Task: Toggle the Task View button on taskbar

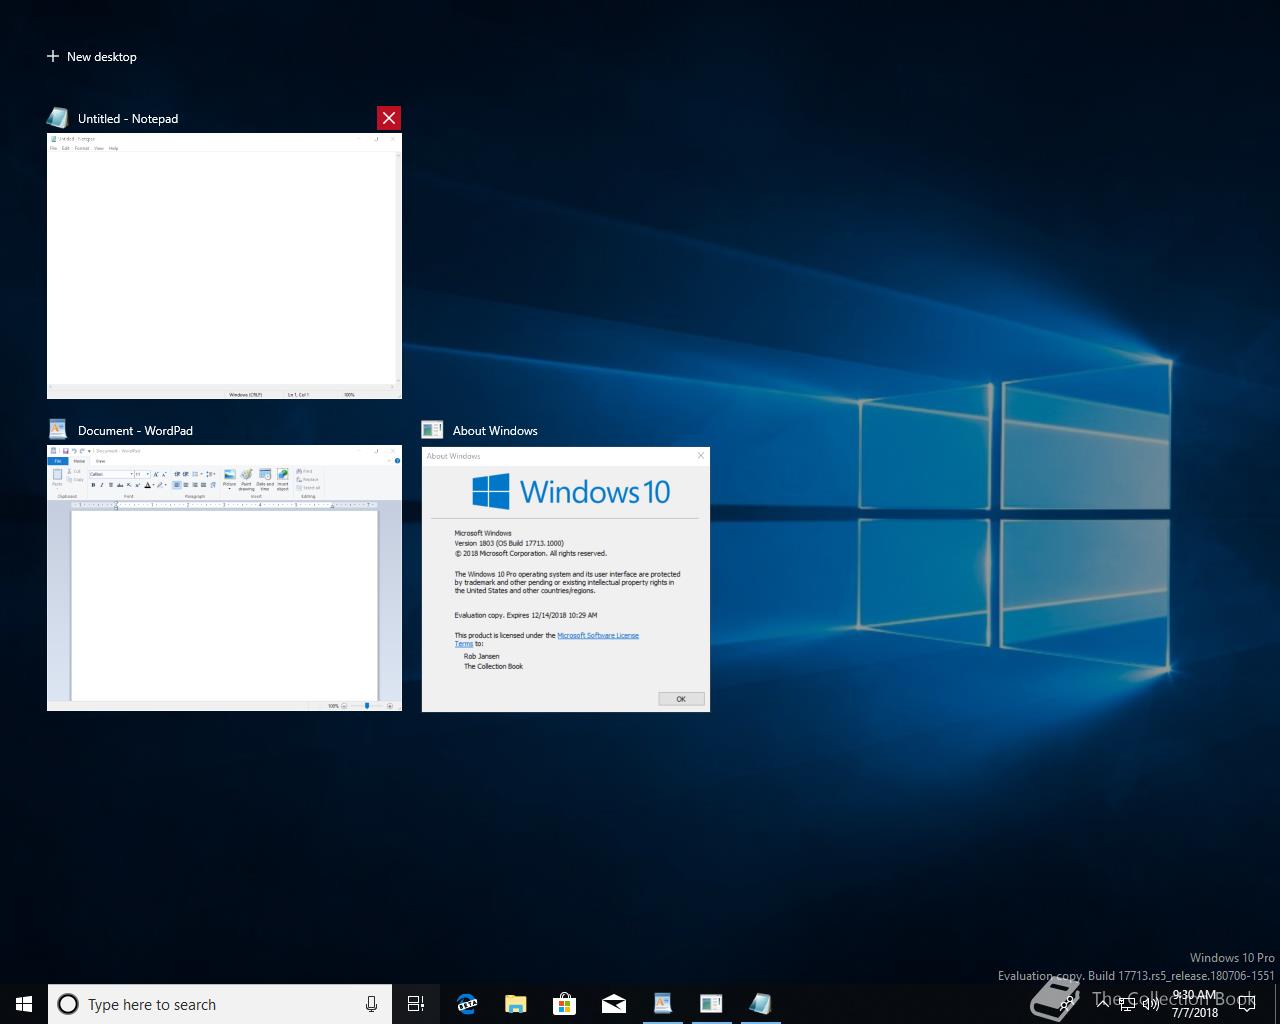Action: pos(416,1004)
